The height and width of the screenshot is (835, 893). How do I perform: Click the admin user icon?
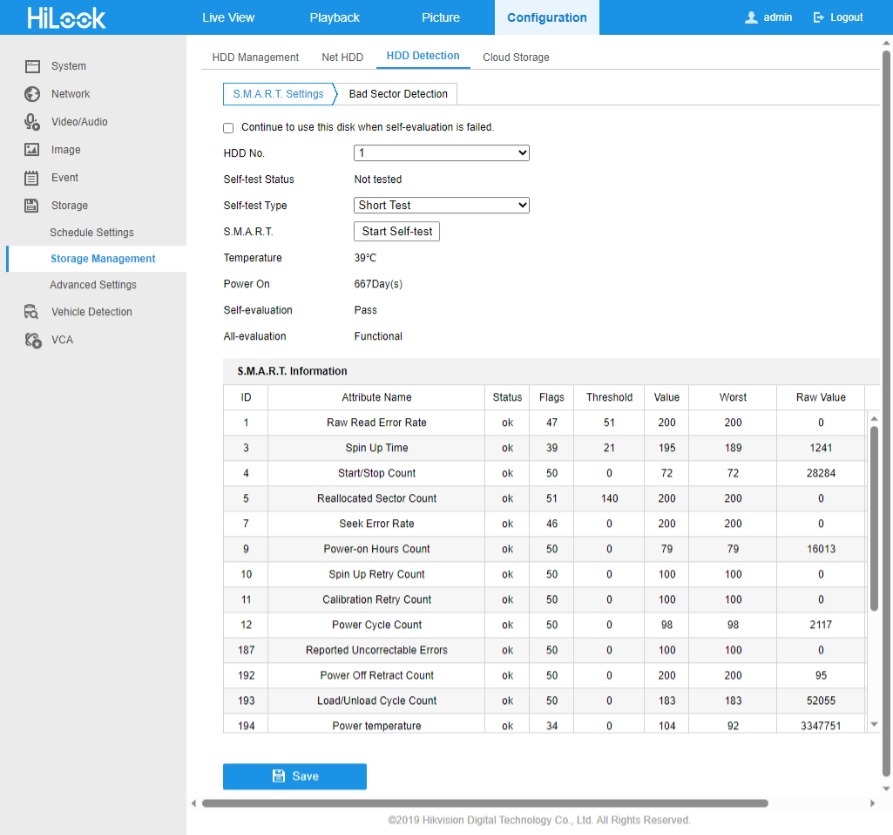coord(752,18)
